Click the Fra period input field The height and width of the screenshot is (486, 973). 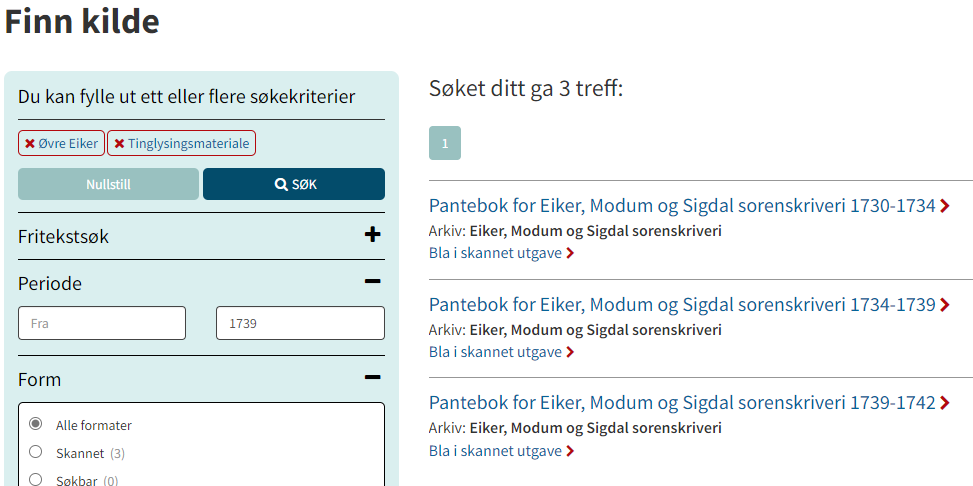(x=102, y=323)
